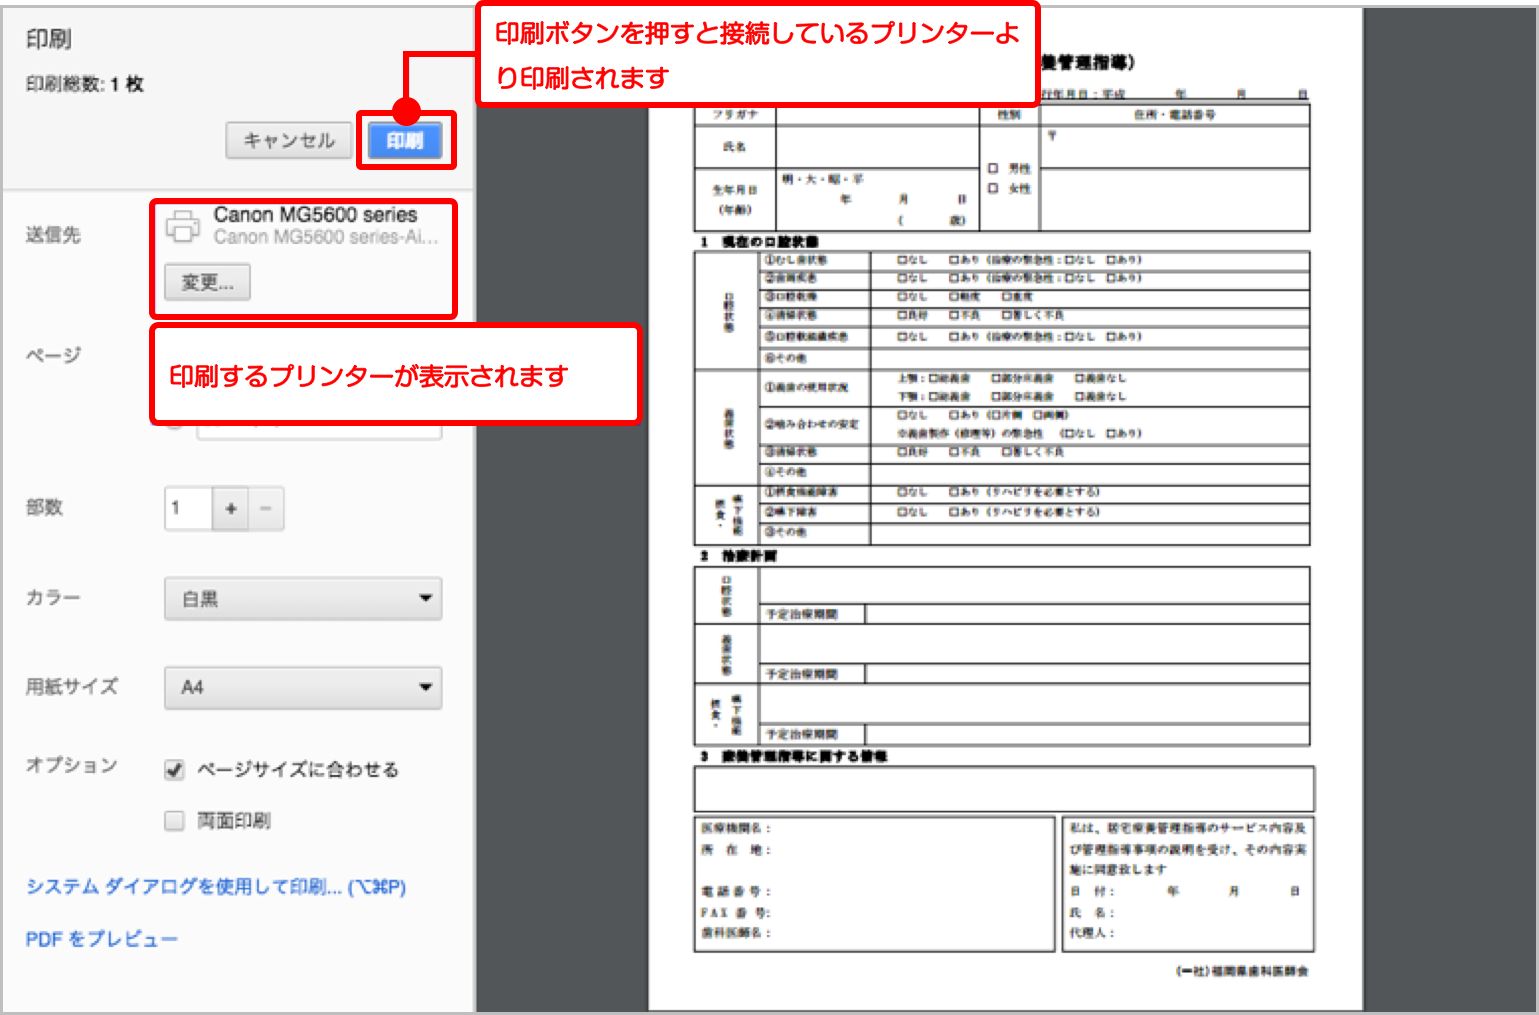The width and height of the screenshot is (1539, 1015).
Task: Open the カラー dropdown showing 白黒
Action: [303, 598]
